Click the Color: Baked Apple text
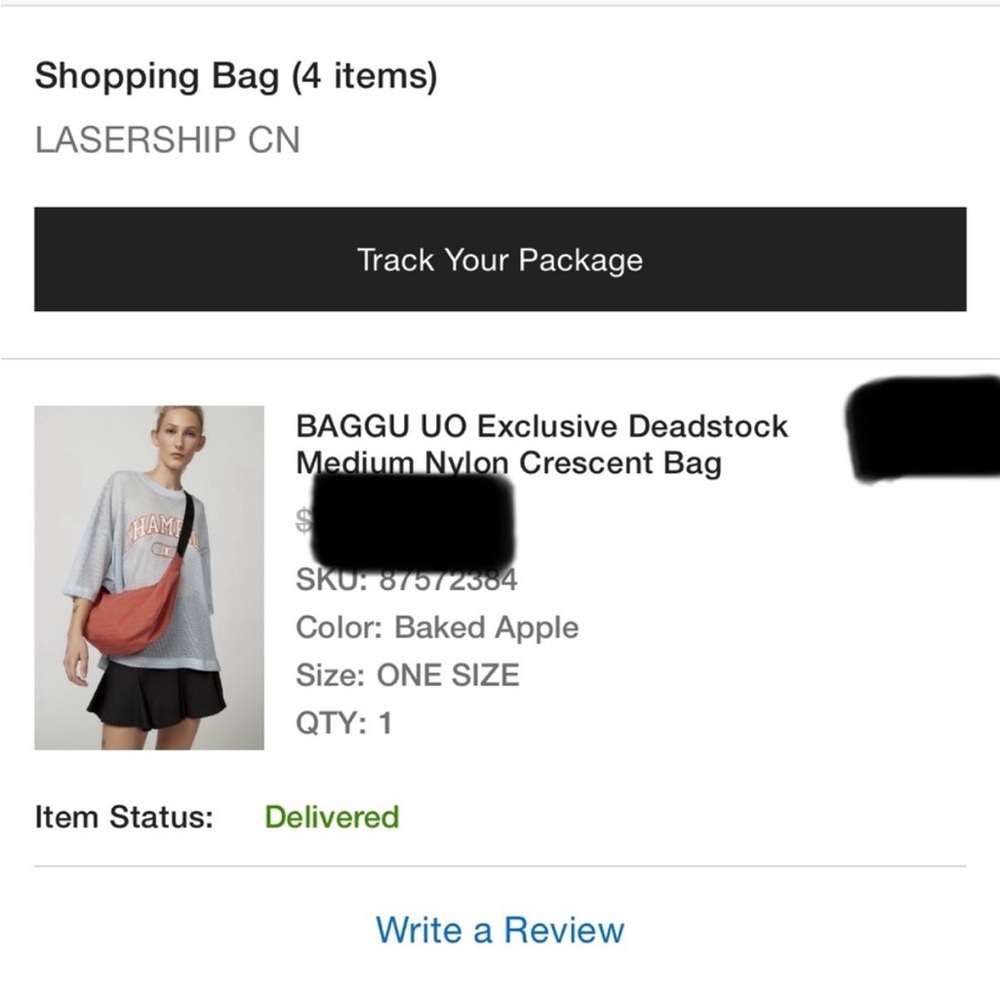Screen dimensions: 1000x1000 437,628
